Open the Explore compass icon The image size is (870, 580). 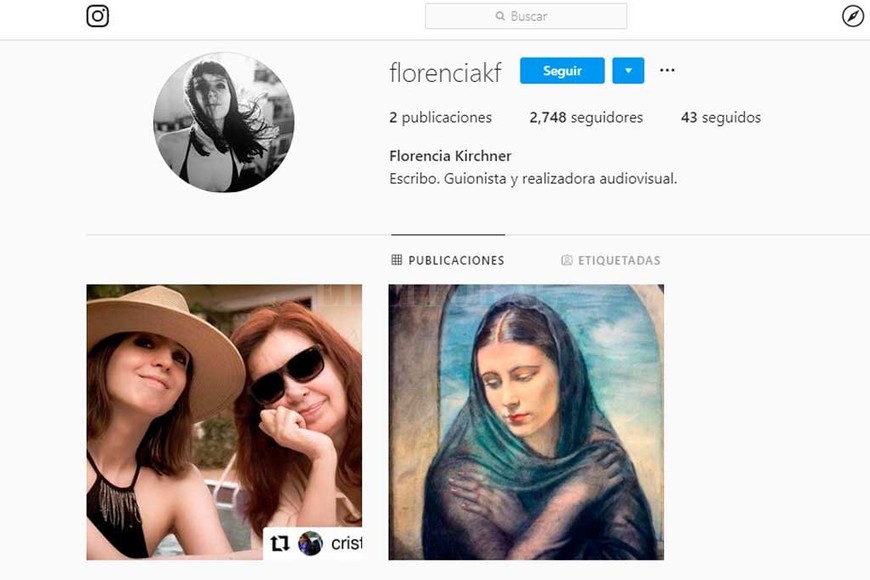click(851, 16)
